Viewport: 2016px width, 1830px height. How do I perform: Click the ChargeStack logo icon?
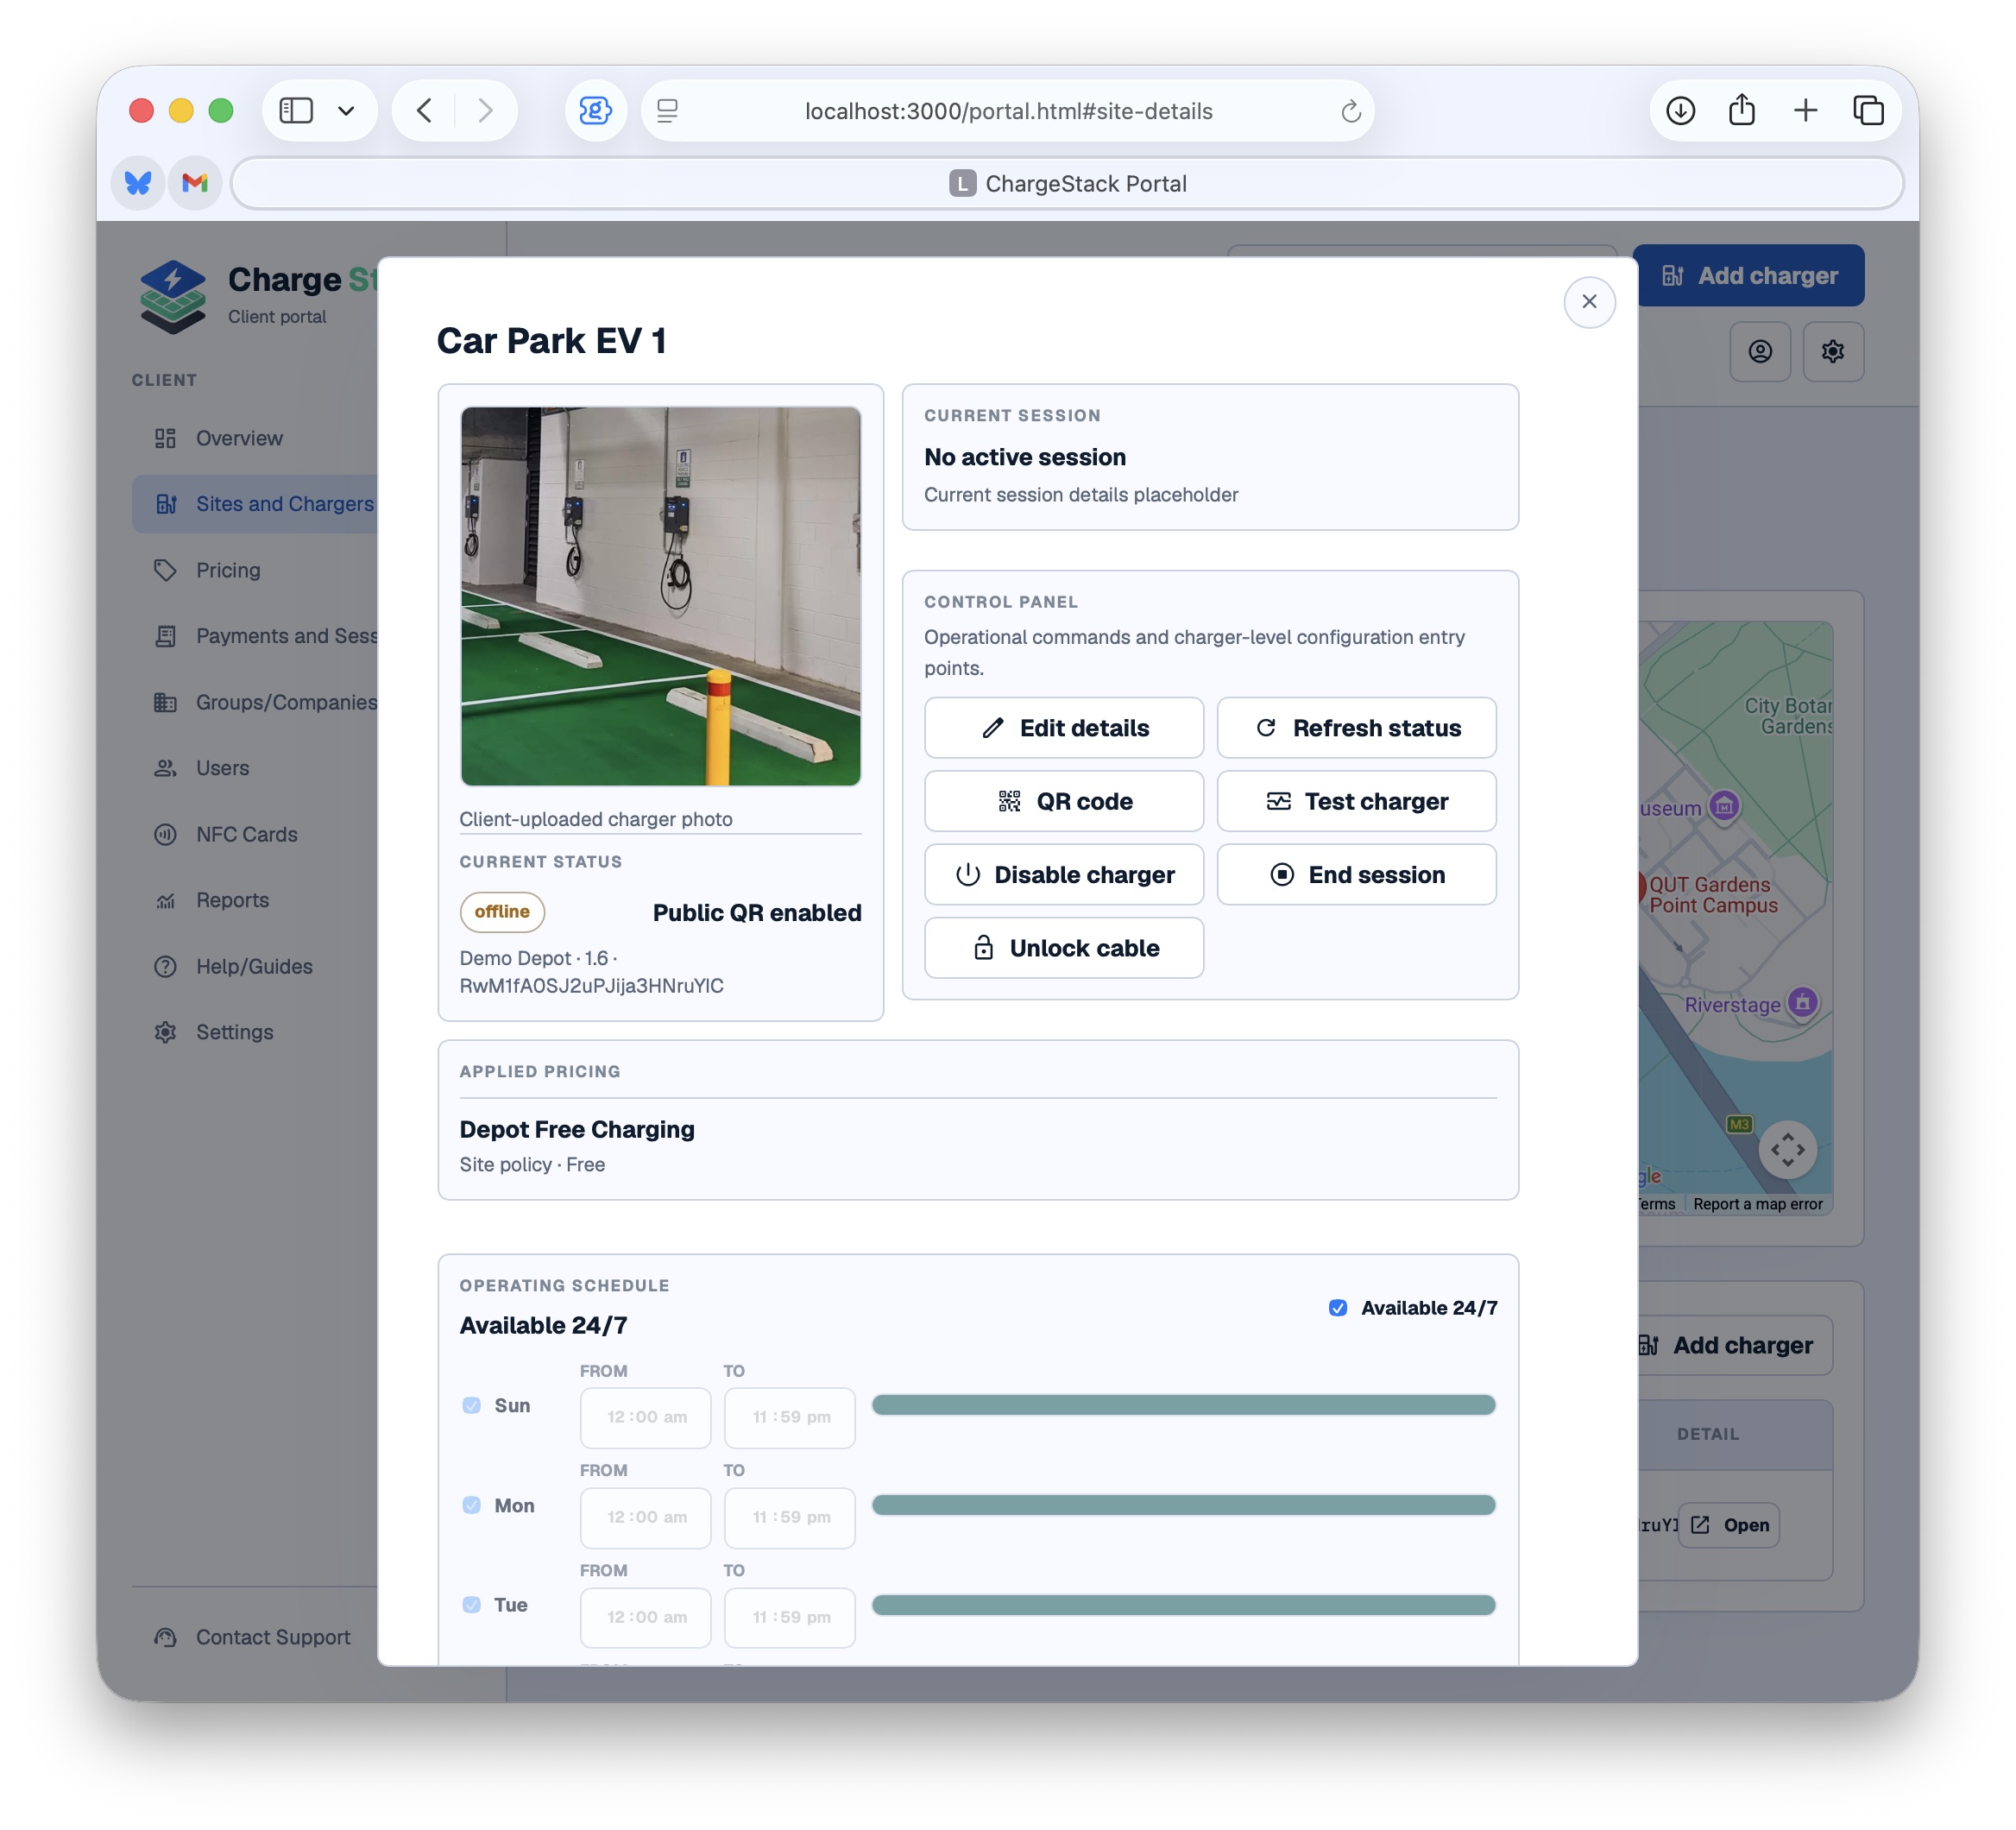pos(173,296)
